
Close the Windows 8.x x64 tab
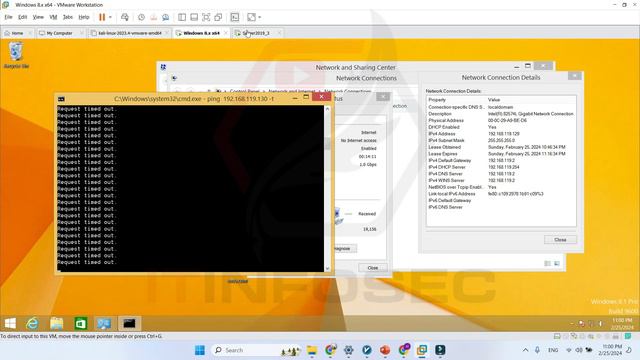226,33
